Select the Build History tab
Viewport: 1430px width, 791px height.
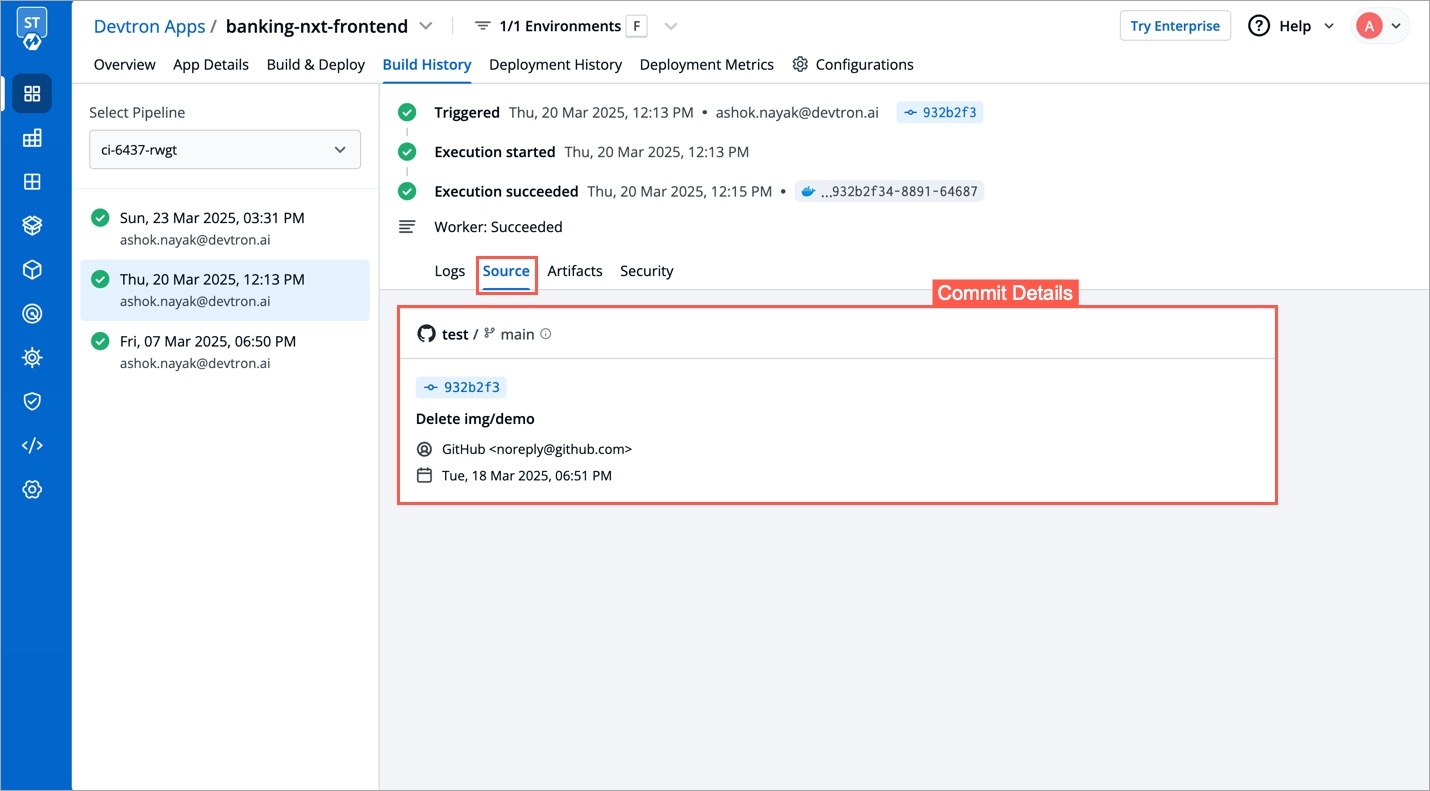coord(427,64)
